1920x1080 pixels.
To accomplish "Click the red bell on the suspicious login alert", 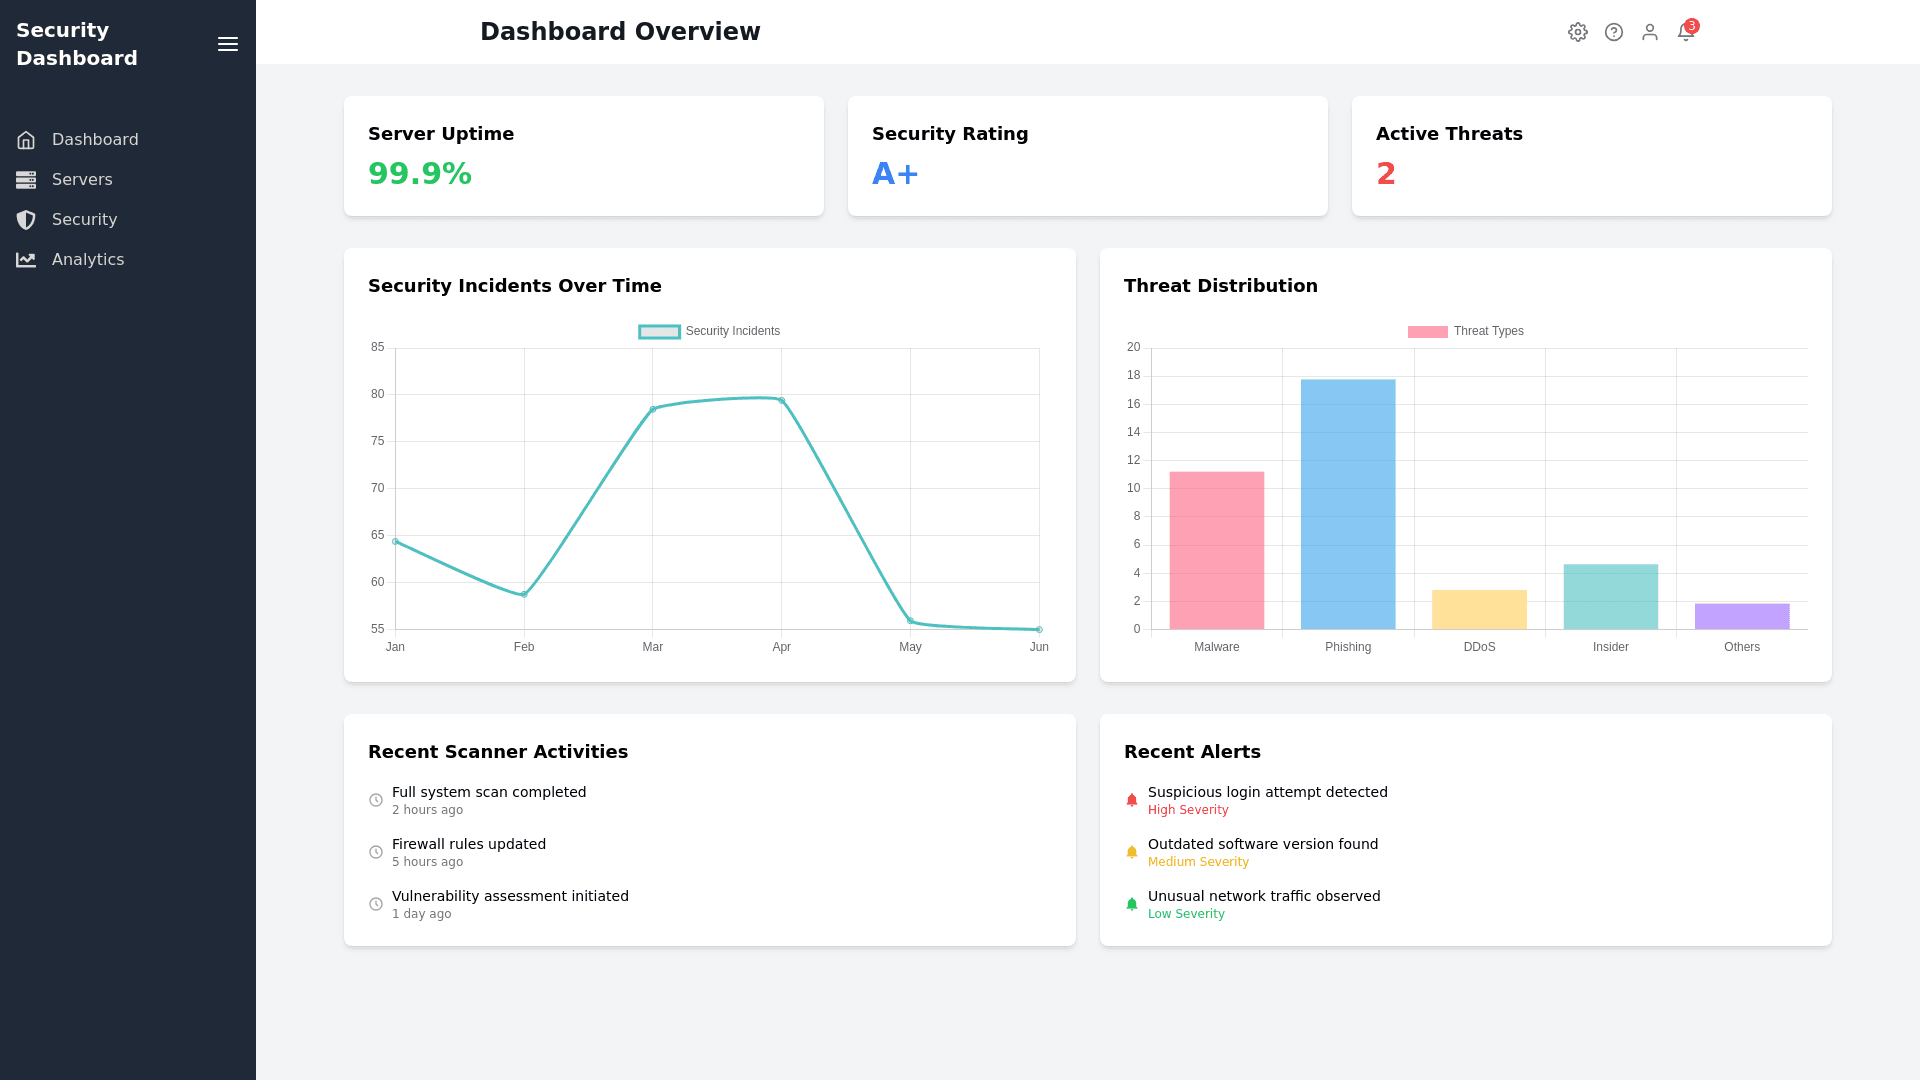I will click(1132, 800).
